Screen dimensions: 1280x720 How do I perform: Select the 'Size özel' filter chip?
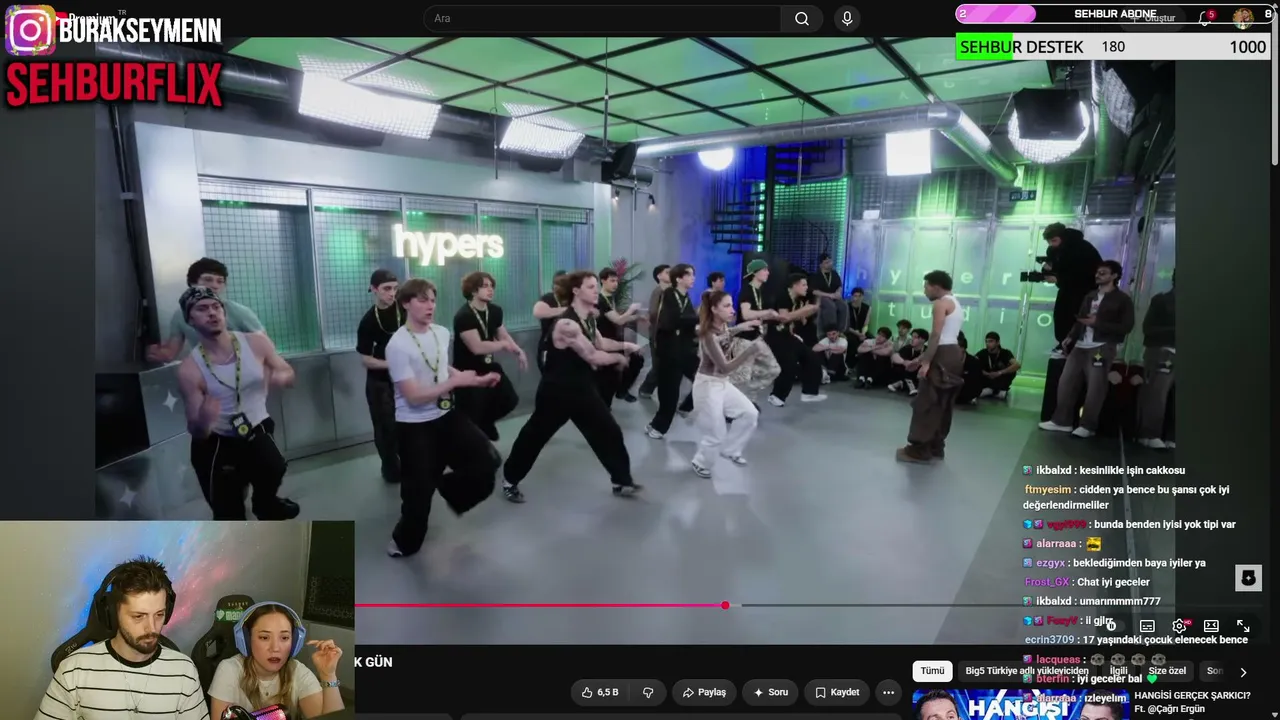[1167, 671]
